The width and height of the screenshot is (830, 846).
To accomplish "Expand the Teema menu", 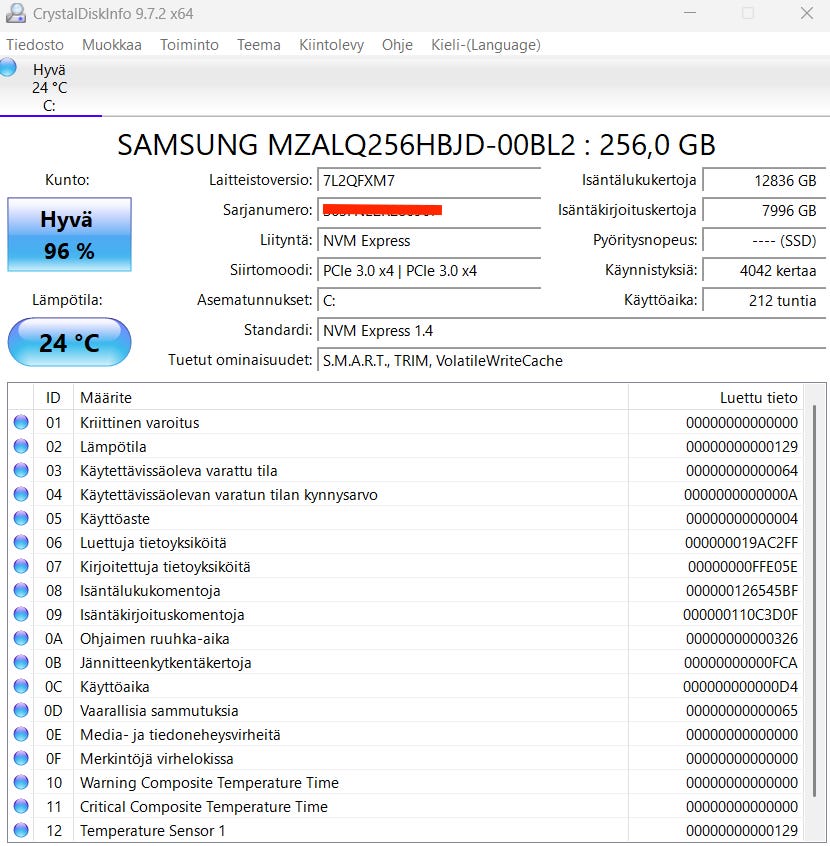I will tap(259, 45).
